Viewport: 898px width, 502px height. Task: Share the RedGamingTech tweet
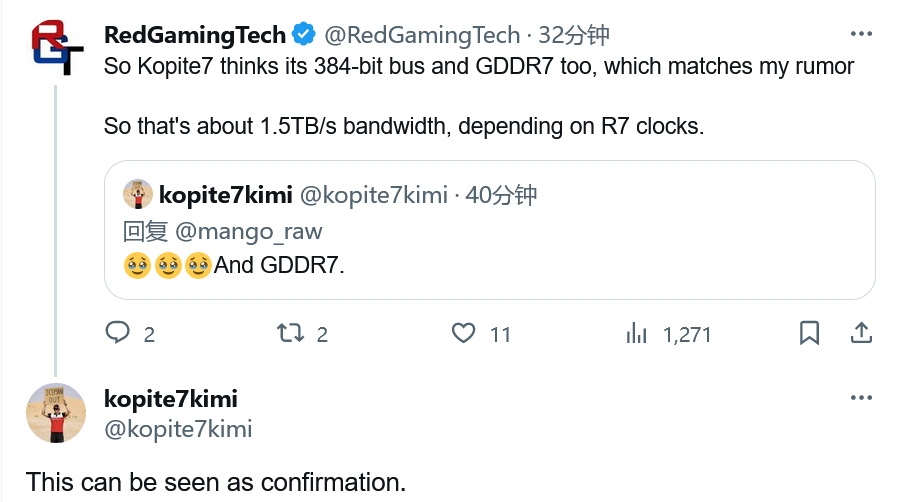(861, 333)
